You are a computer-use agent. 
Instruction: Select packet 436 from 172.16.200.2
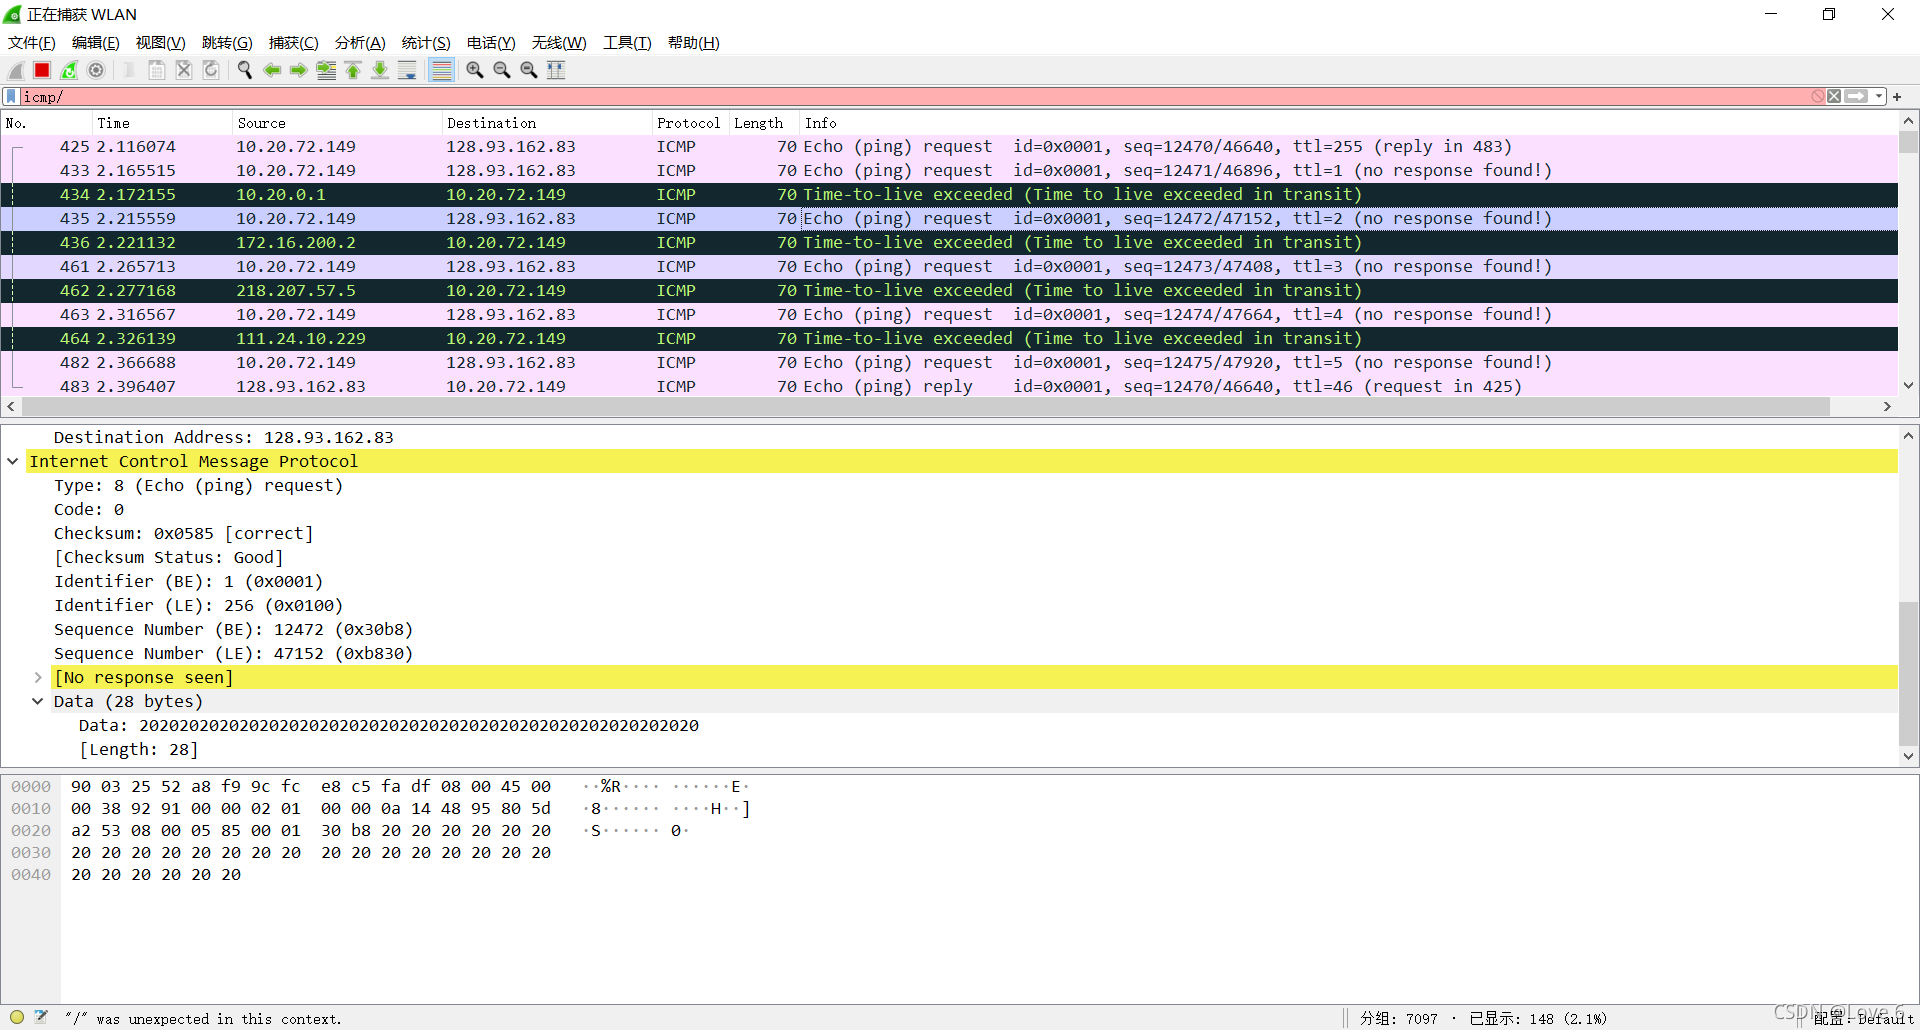[x=949, y=243]
